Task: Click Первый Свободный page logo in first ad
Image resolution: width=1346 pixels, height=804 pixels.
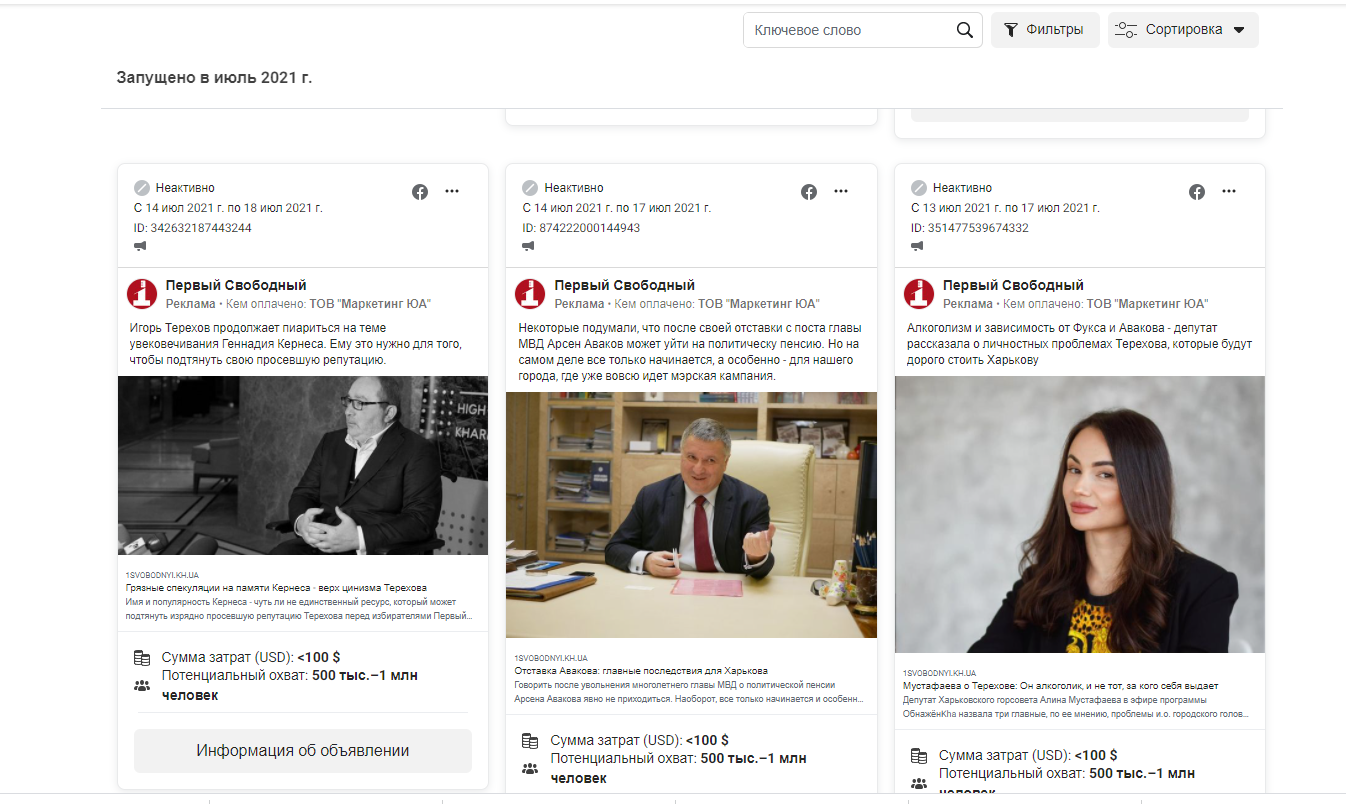Action: point(142,294)
